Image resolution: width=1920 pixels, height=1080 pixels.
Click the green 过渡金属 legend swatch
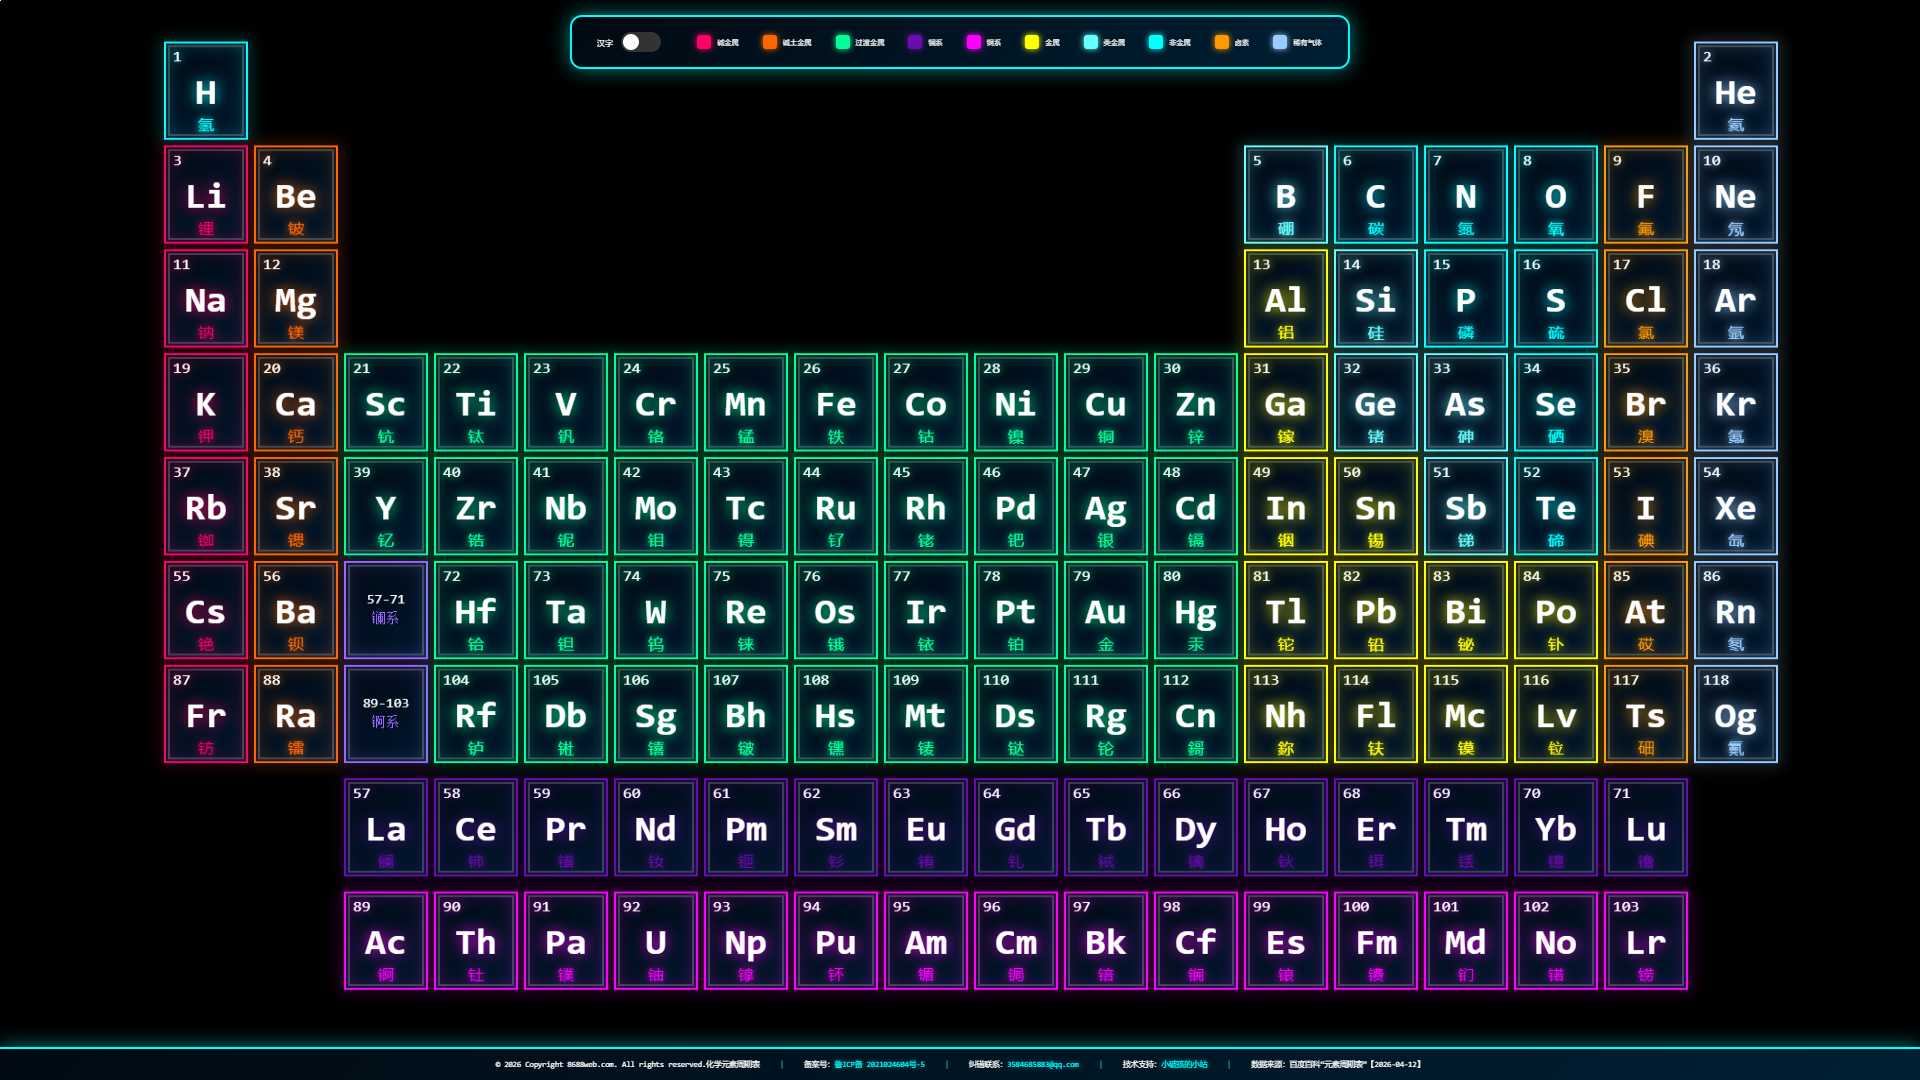pos(843,42)
